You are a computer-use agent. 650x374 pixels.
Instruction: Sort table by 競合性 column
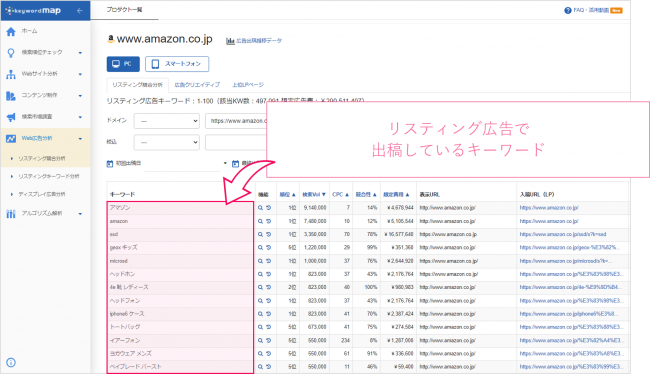tap(366, 194)
